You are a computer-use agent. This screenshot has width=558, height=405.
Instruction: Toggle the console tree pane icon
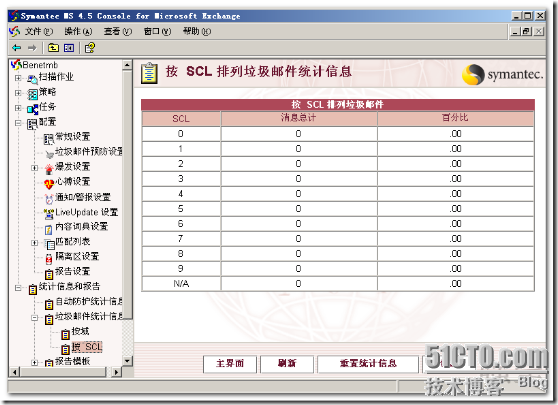[69, 48]
